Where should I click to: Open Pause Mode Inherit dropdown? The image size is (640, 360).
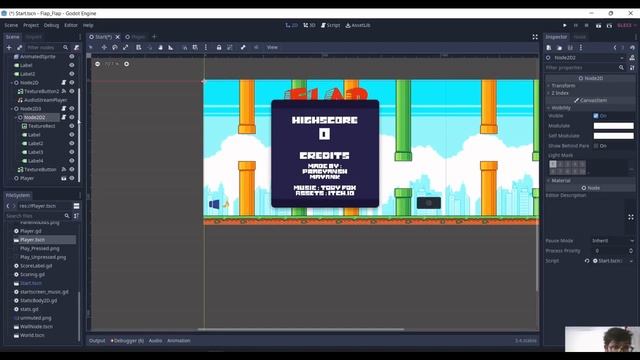pyautogui.click(x=613, y=241)
